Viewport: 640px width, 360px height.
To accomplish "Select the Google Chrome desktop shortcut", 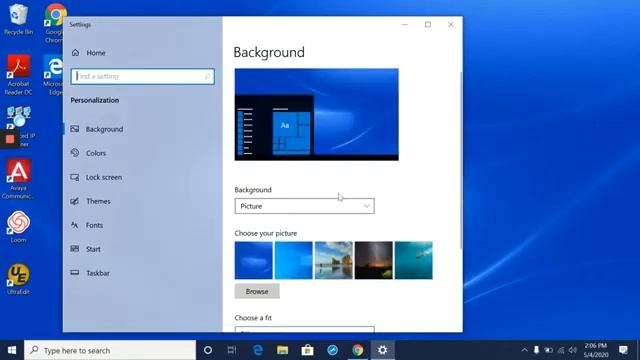I will [x=54, y=23].
